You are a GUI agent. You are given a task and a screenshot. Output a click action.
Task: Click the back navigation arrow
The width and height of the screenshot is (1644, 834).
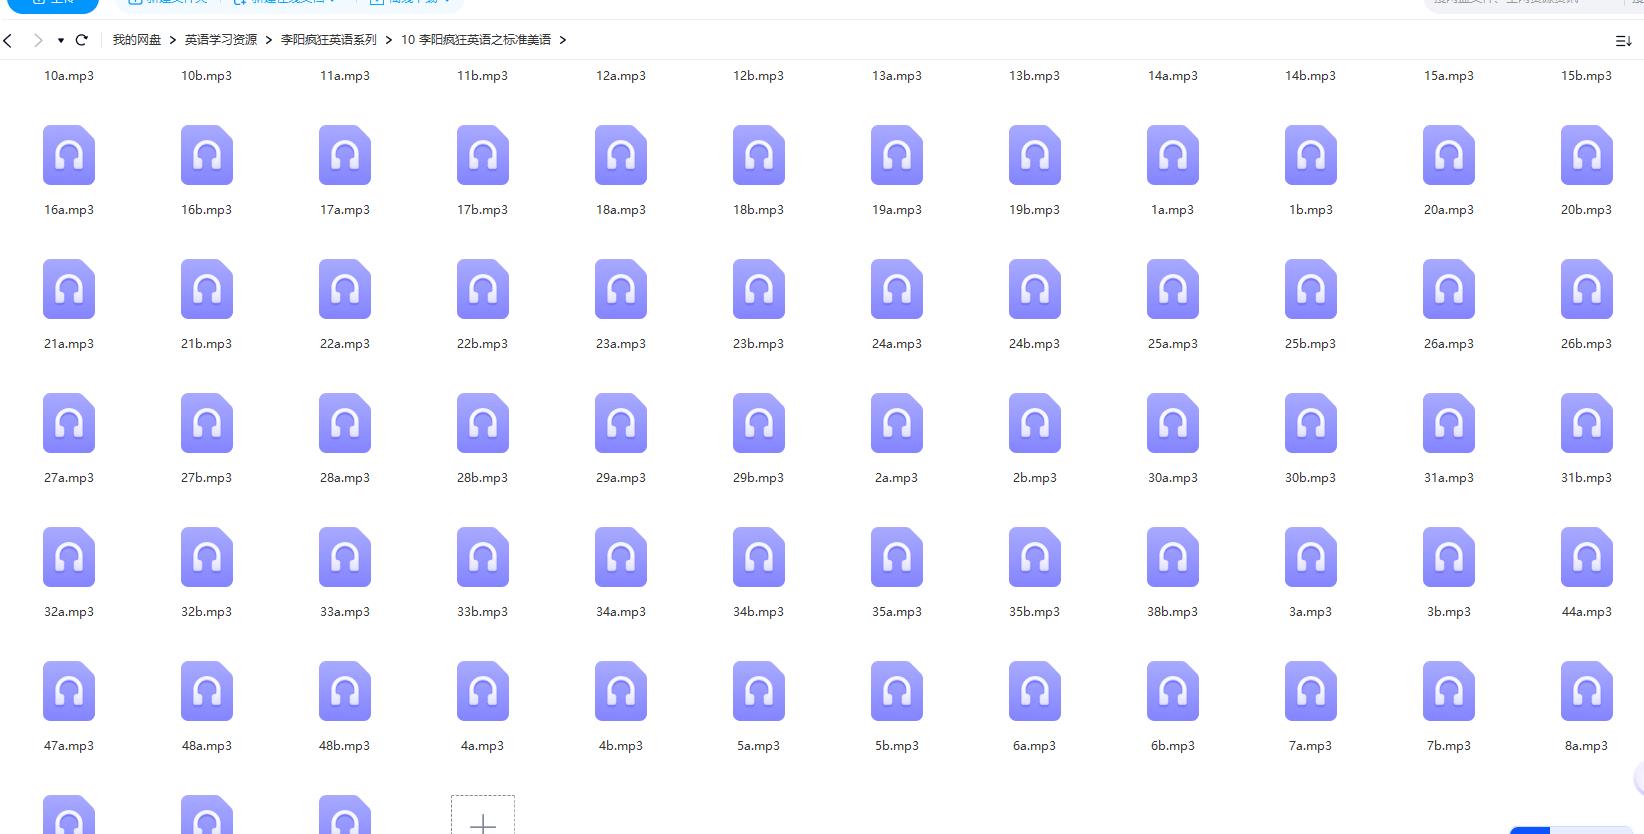tap(9, 40)
